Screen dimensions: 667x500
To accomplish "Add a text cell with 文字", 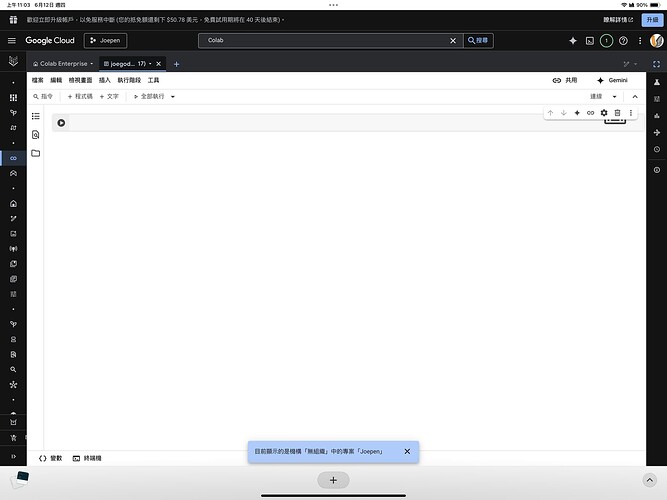I will pos(109,97).
